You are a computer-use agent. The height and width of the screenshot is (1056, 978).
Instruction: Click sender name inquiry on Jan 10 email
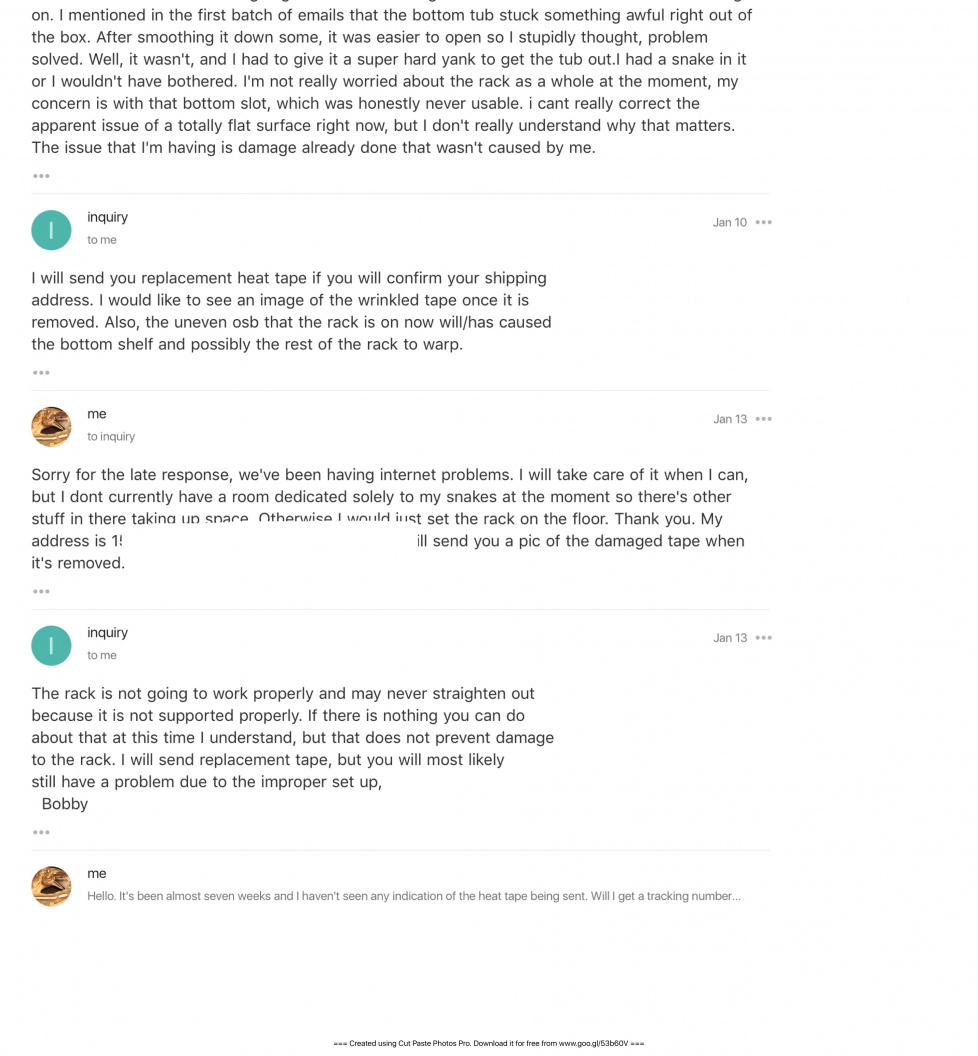tap(107, 217)
